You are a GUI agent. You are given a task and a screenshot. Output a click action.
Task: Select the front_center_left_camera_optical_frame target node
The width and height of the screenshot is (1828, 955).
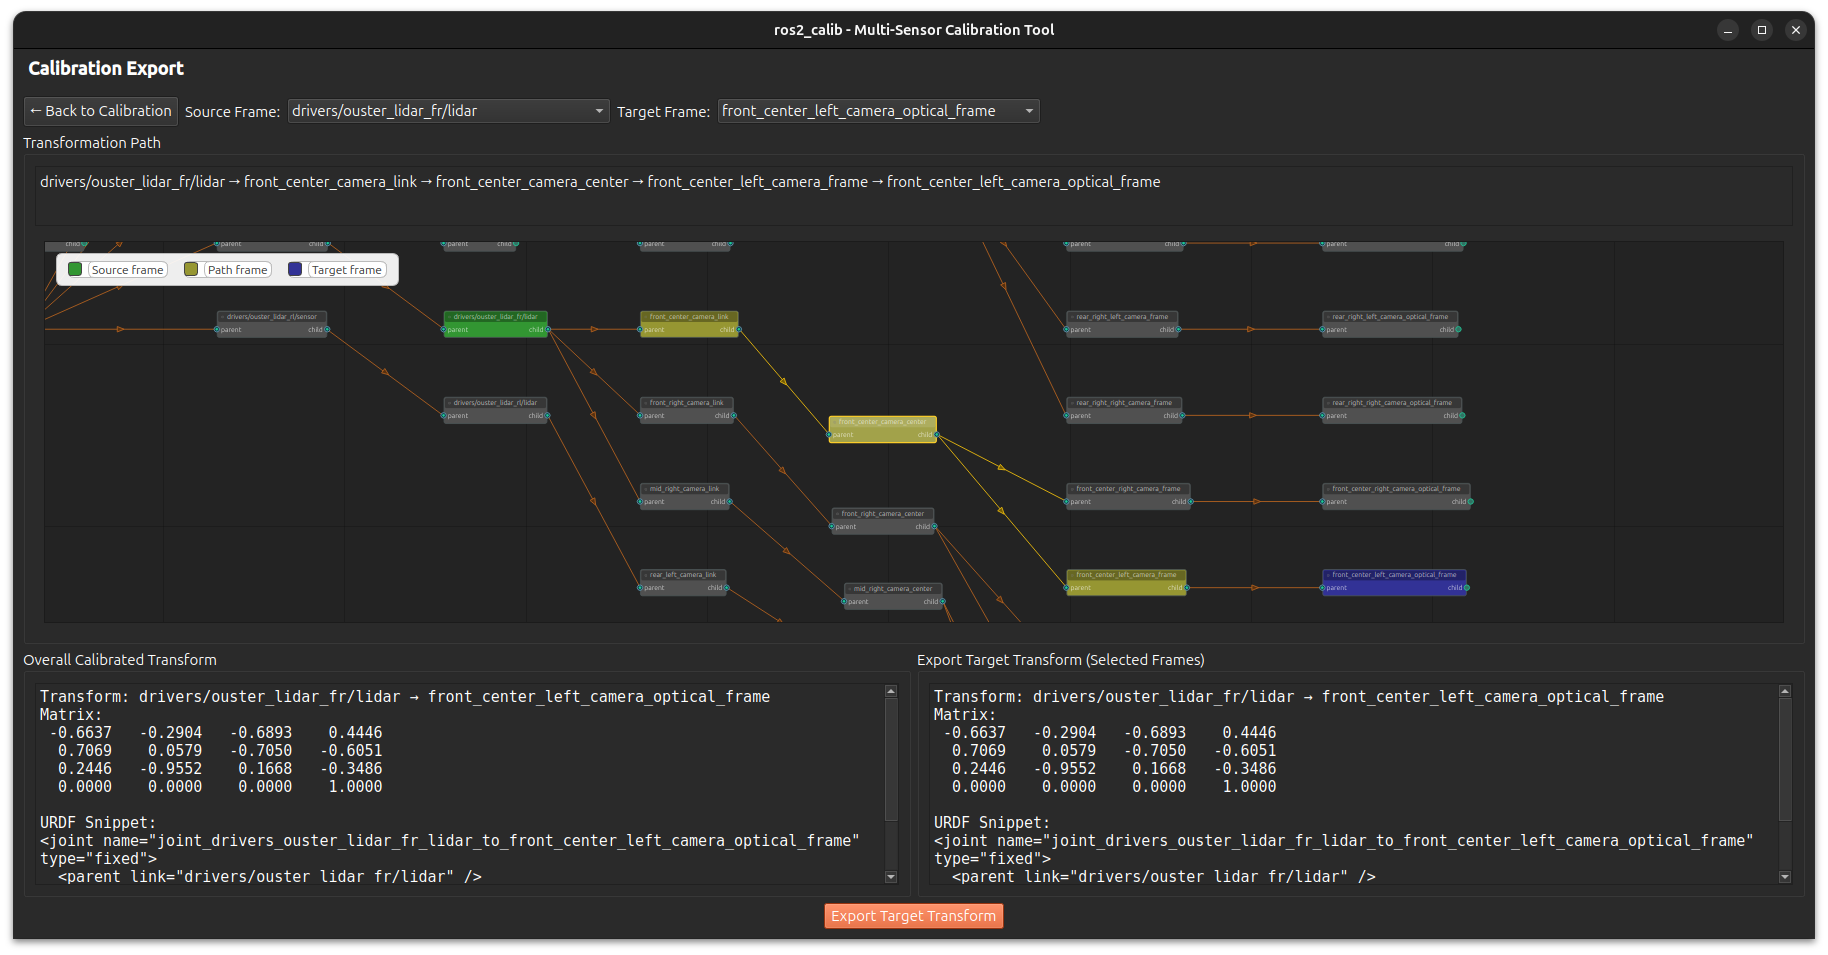[1395, 582]
